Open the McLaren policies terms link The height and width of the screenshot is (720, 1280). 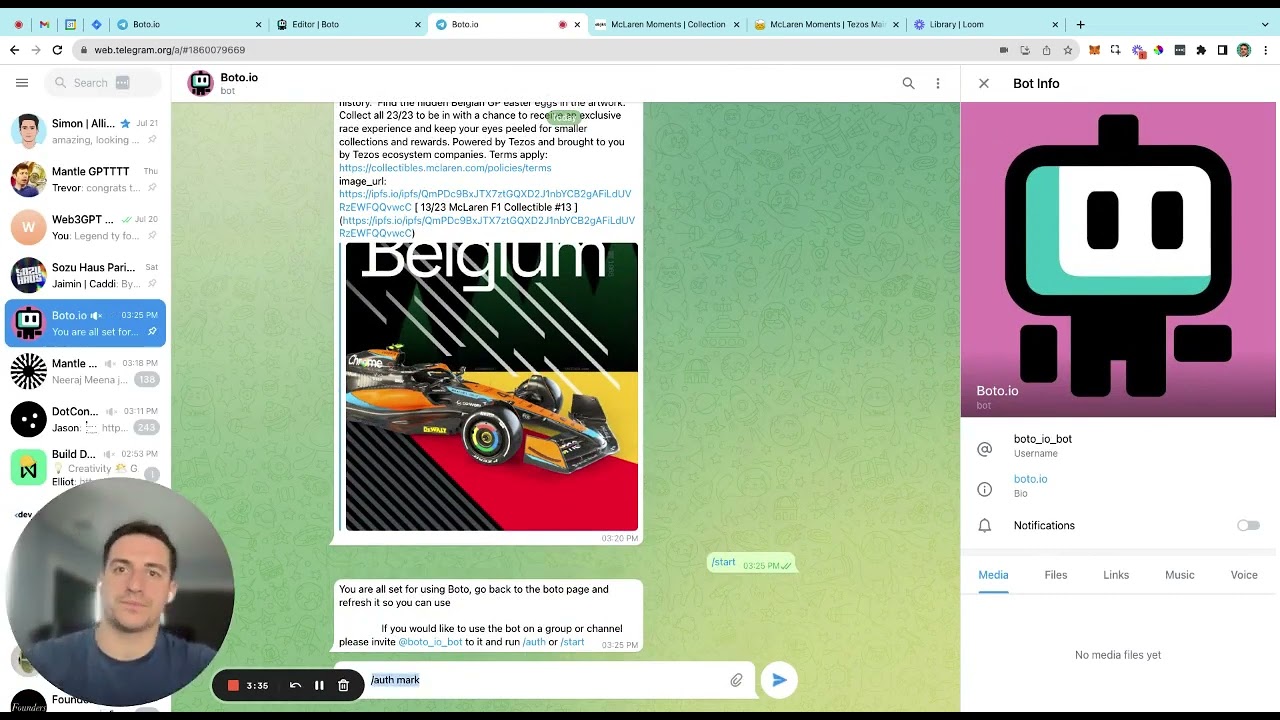[x=445, y=168]
